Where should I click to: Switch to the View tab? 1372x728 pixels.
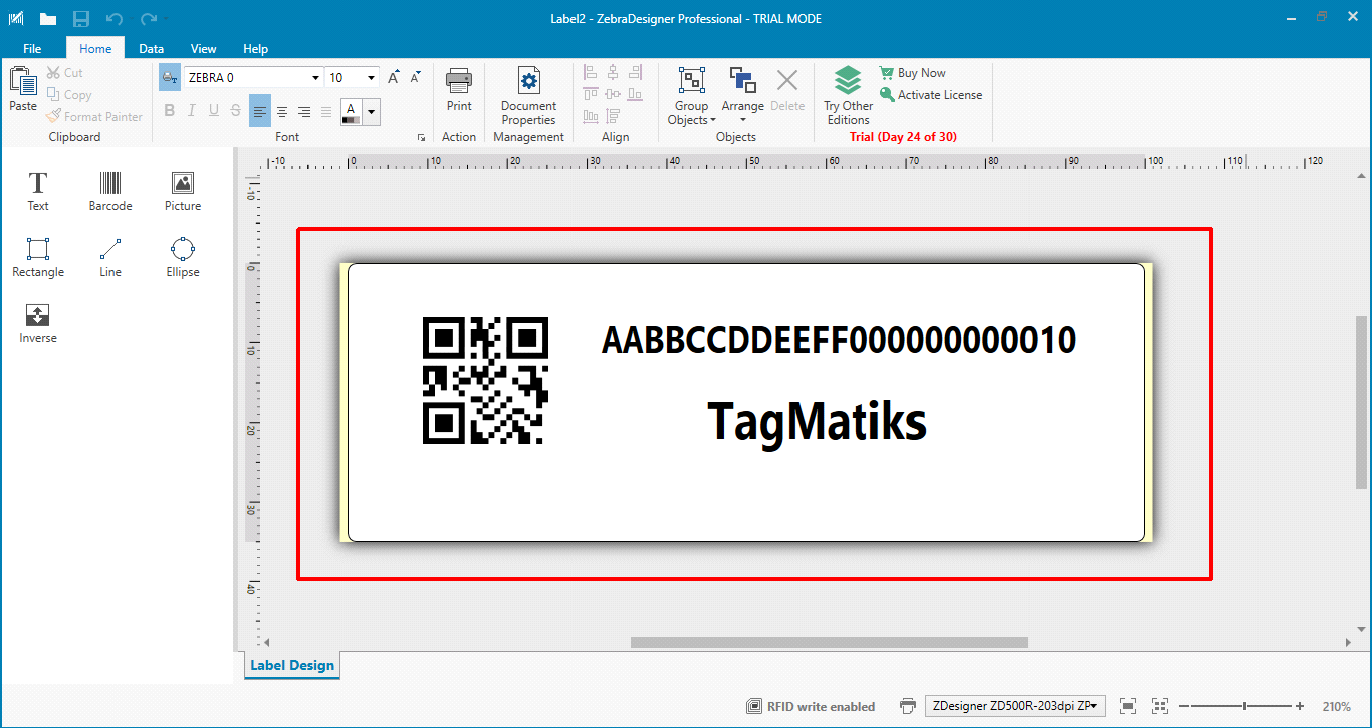[204, 48]
